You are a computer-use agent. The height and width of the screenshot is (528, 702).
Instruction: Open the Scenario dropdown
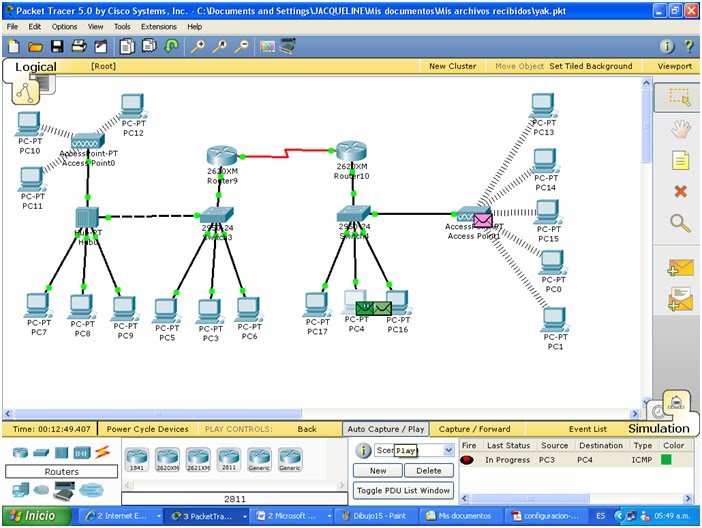coord(449,450)
